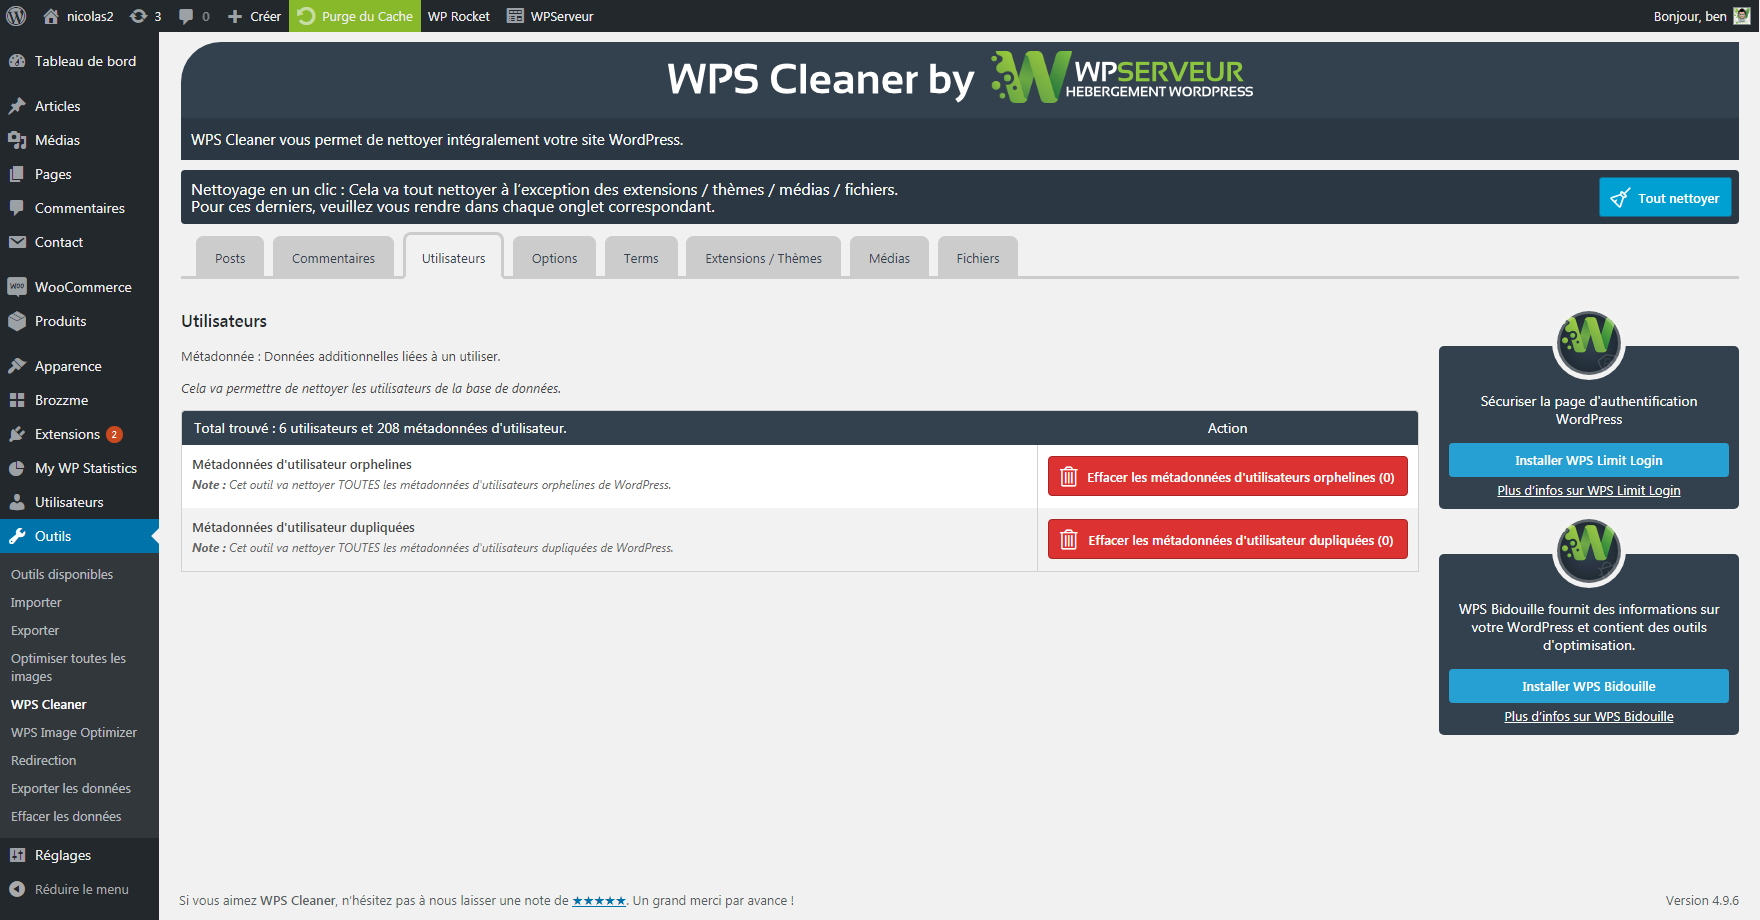Open Effacer les données submenu item
Screen dimensions: 1760x920
[66, 816]
